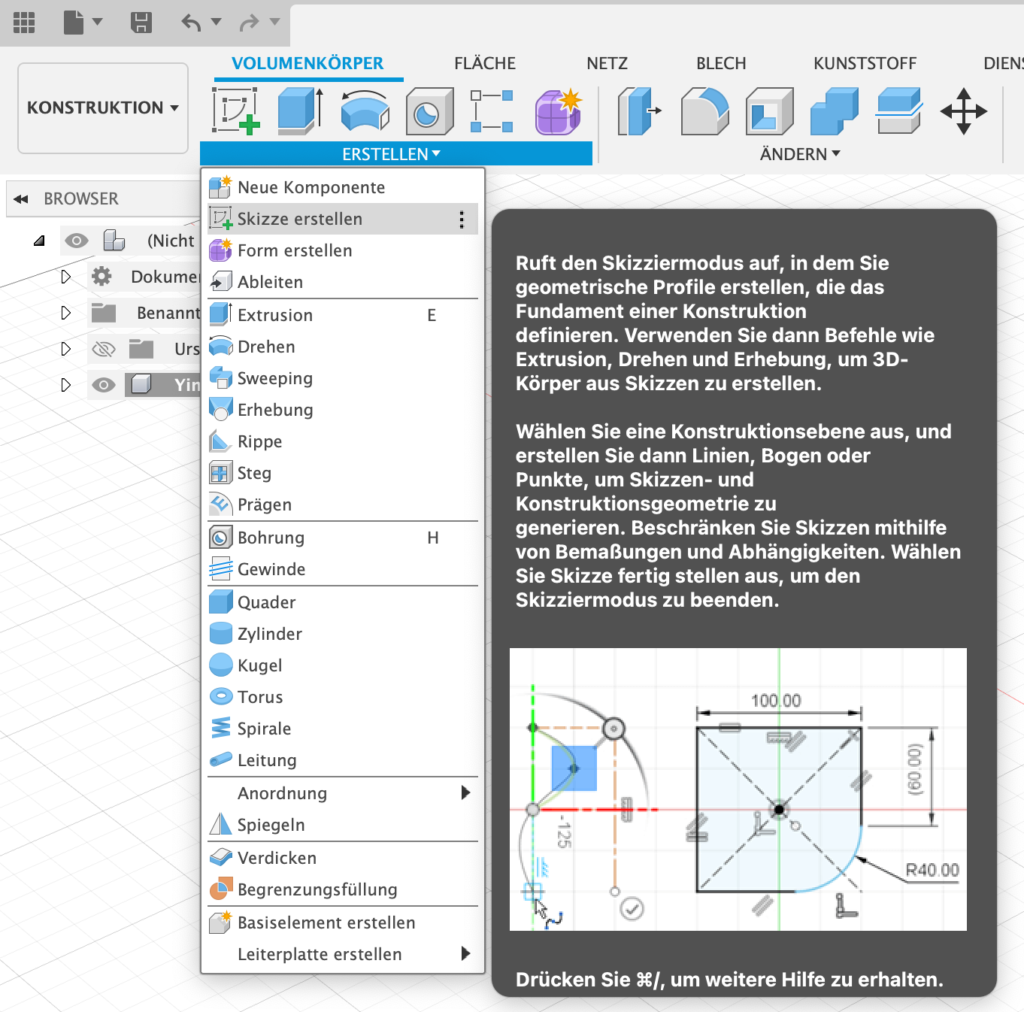This screenshot has width=1024, height=1012.
Task: Click the Bohrung toolbar icon
Action: (429, 111)
